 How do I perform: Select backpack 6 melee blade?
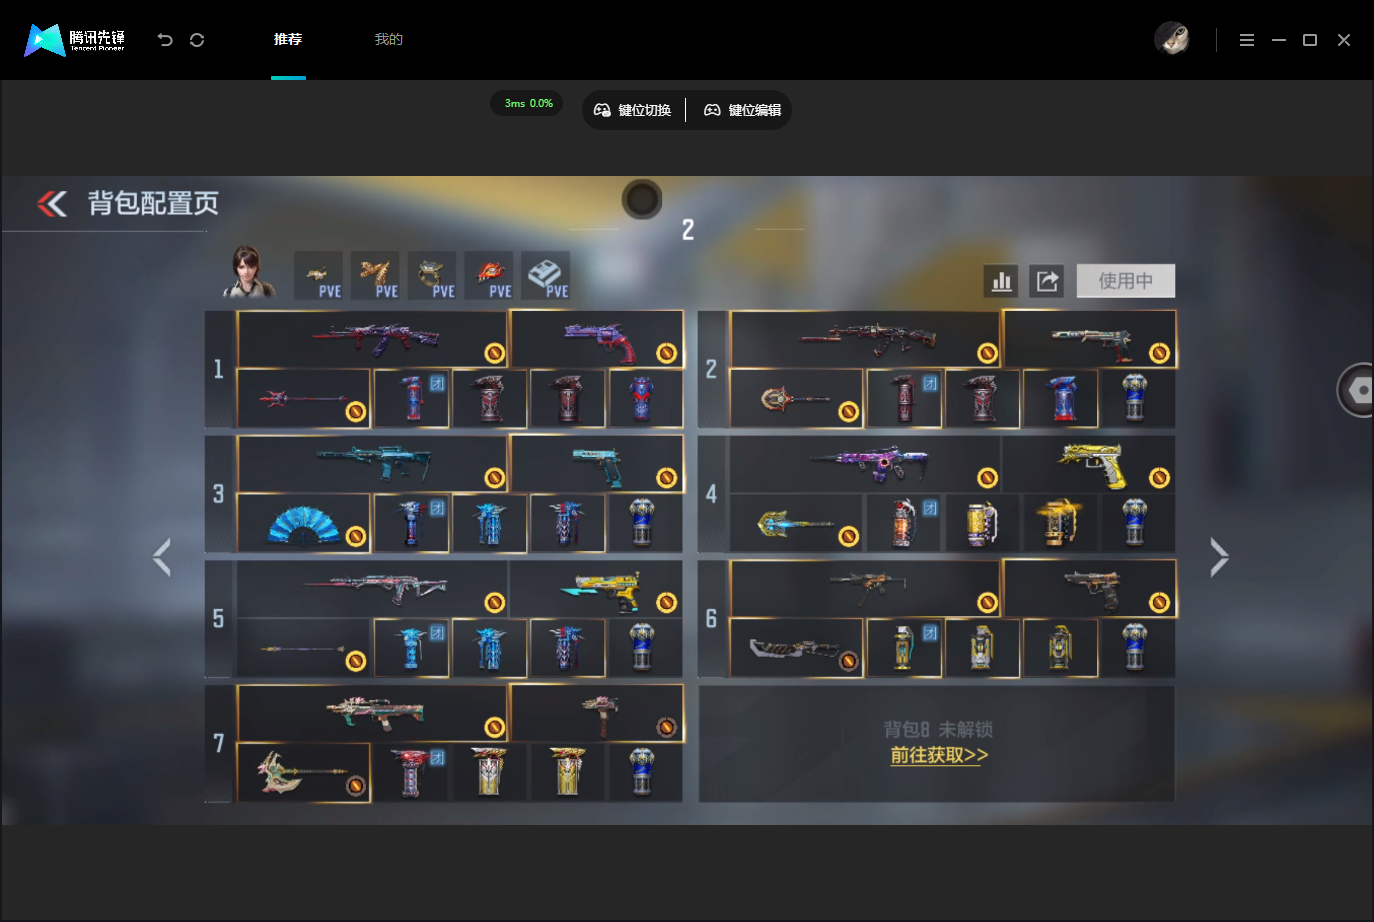point(796,648)
